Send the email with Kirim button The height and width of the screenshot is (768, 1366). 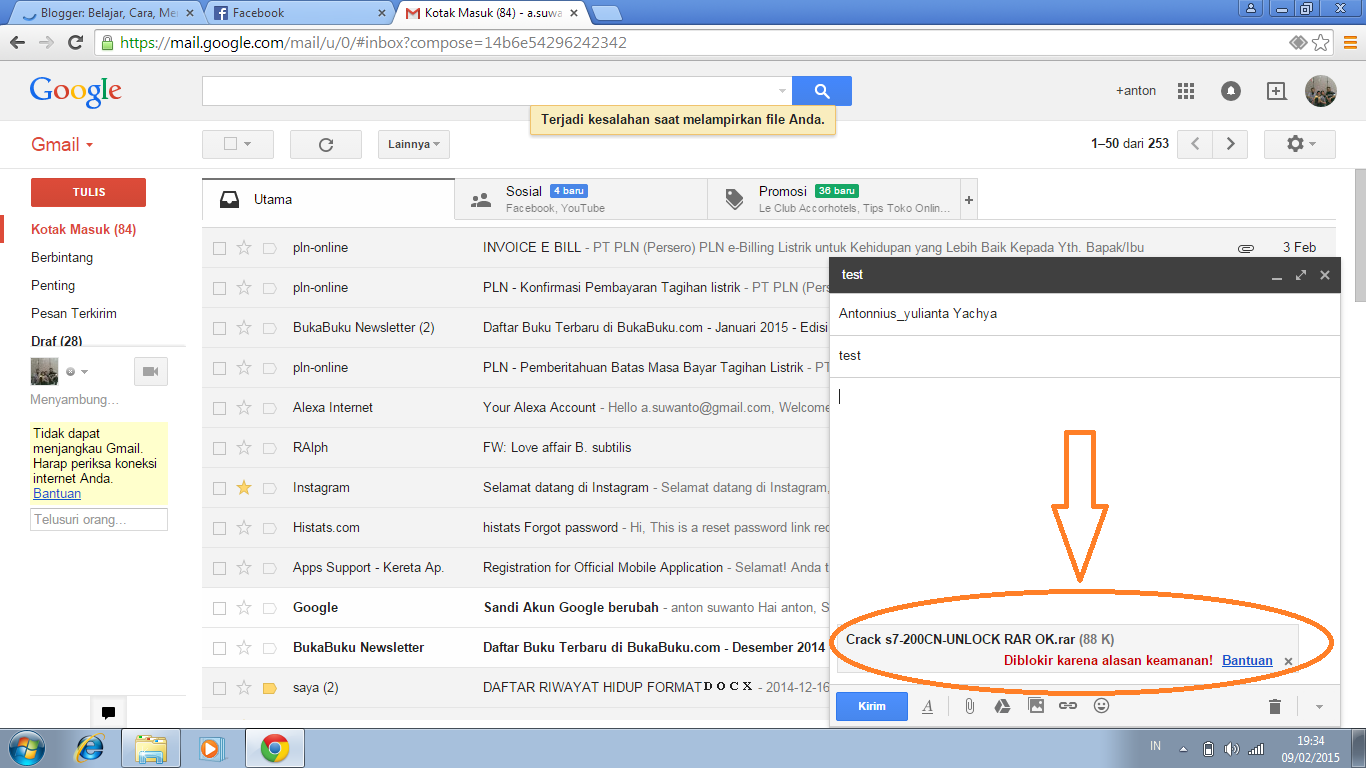click(870, 706)
